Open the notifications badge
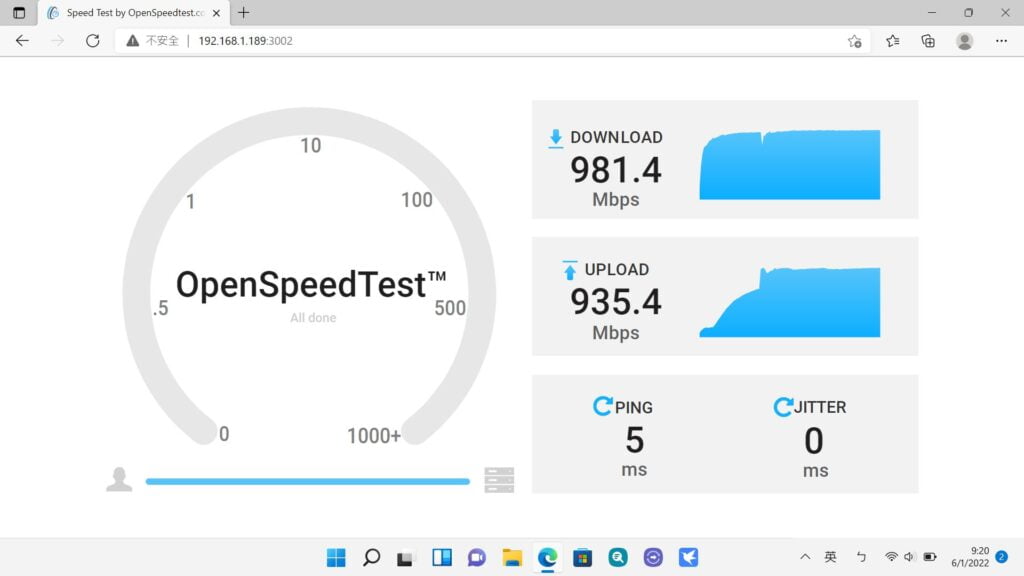1024x576 pixels. [x=1001, y=556]
